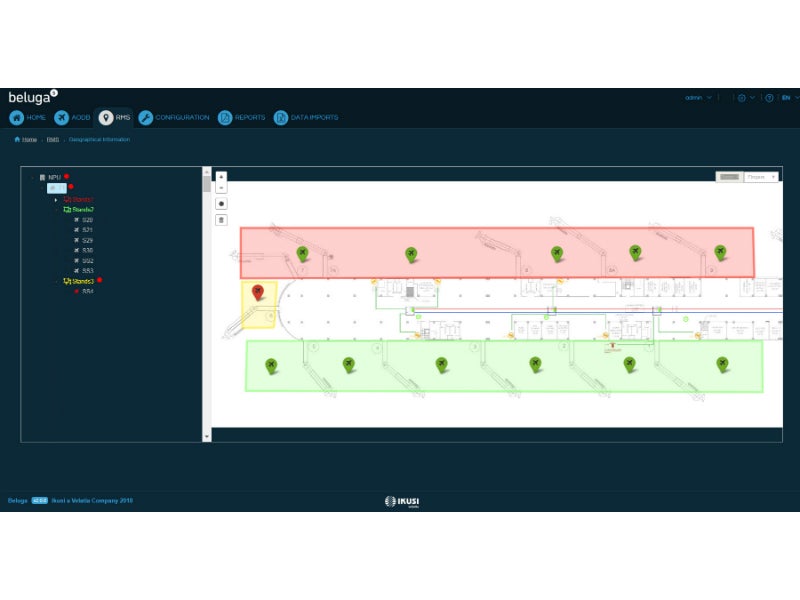This screenshot has width=800, height=600.
Task: Go to AODB tab
Action: pyautogui.click(x=72, y=117)
